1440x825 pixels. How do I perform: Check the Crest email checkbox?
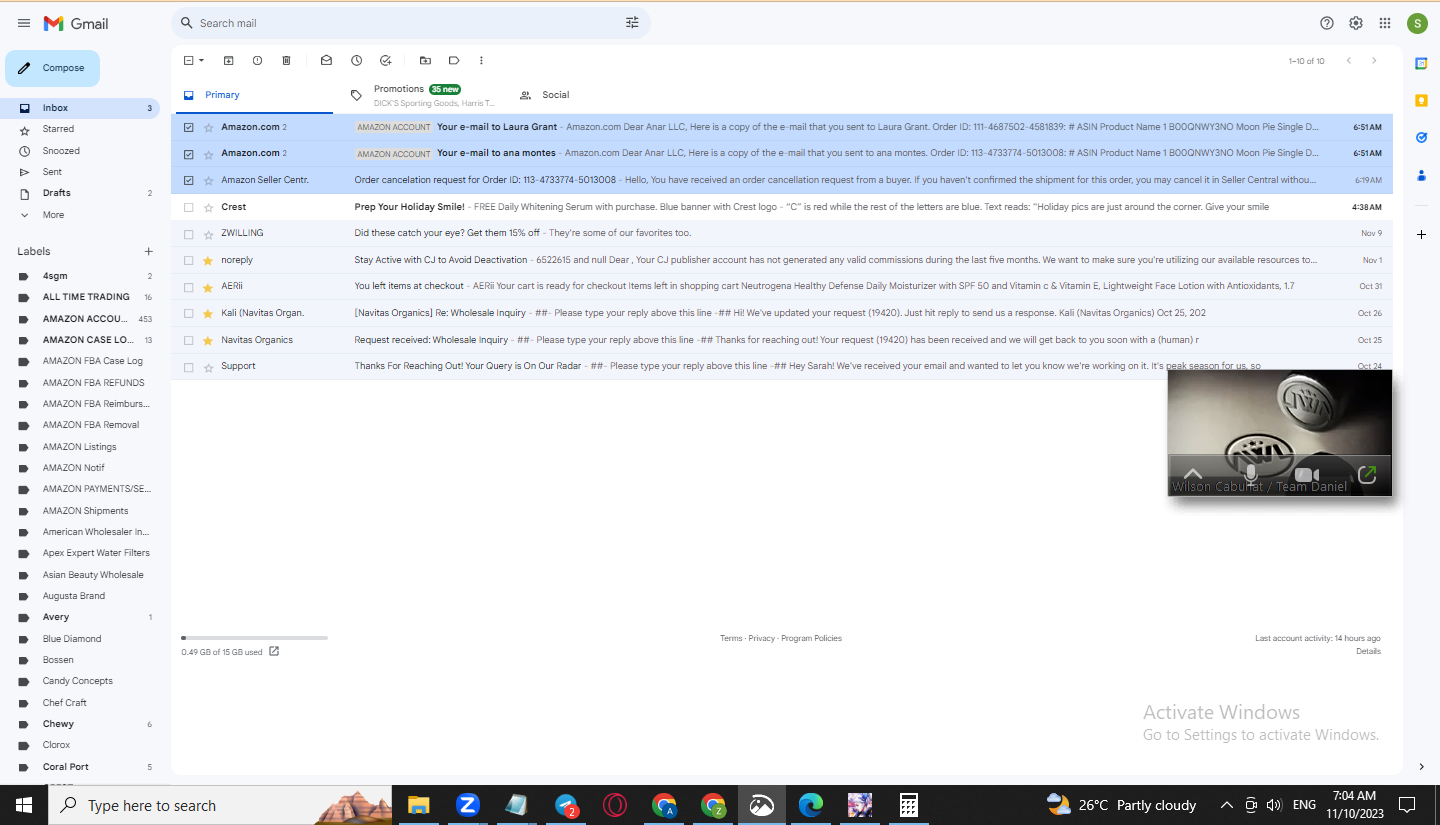click(188, 207)
